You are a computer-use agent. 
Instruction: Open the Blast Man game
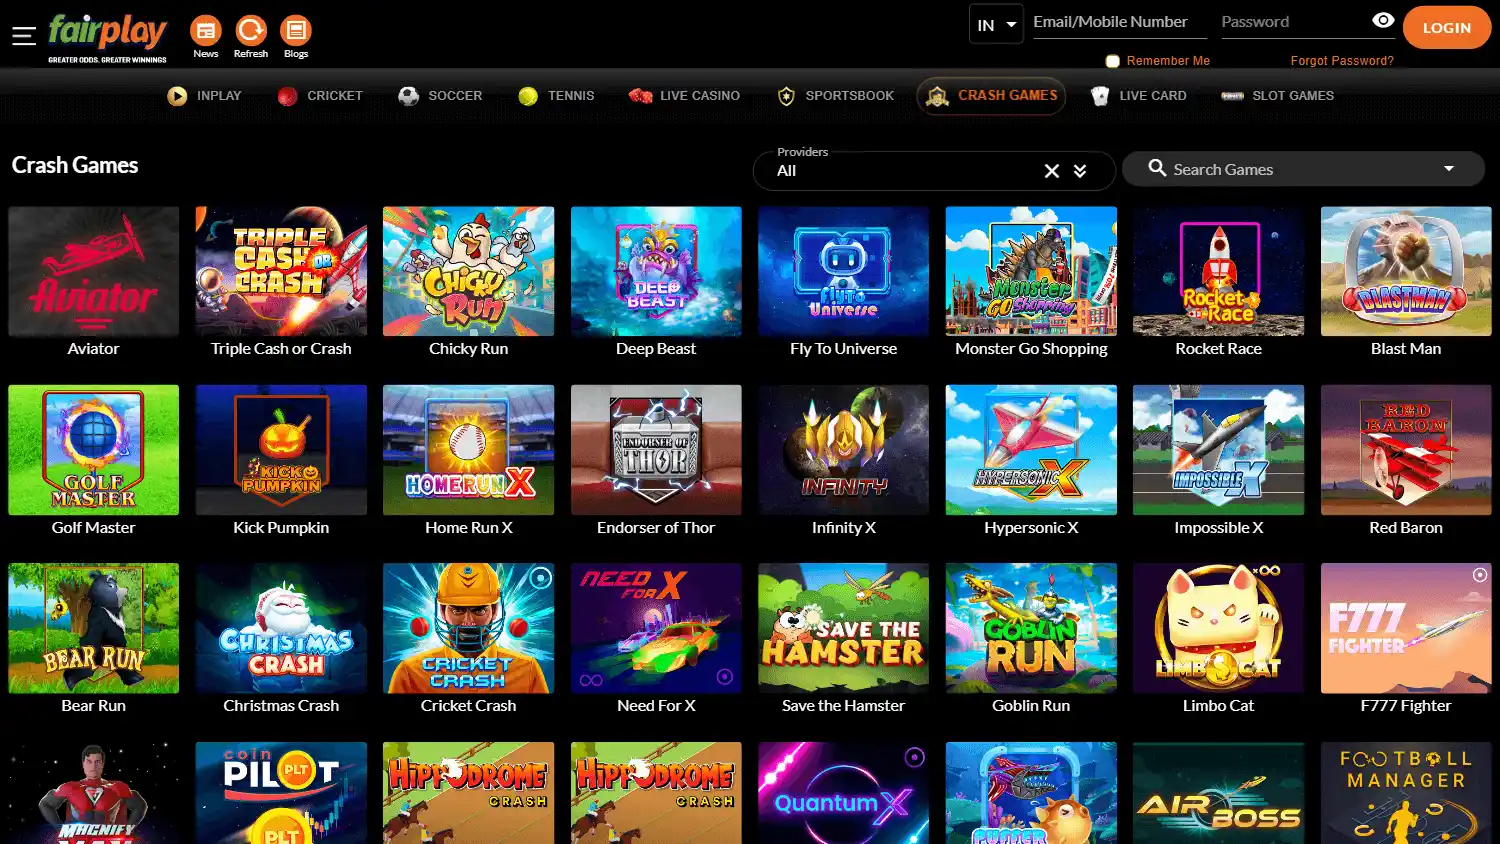(x=1406, y=271)
